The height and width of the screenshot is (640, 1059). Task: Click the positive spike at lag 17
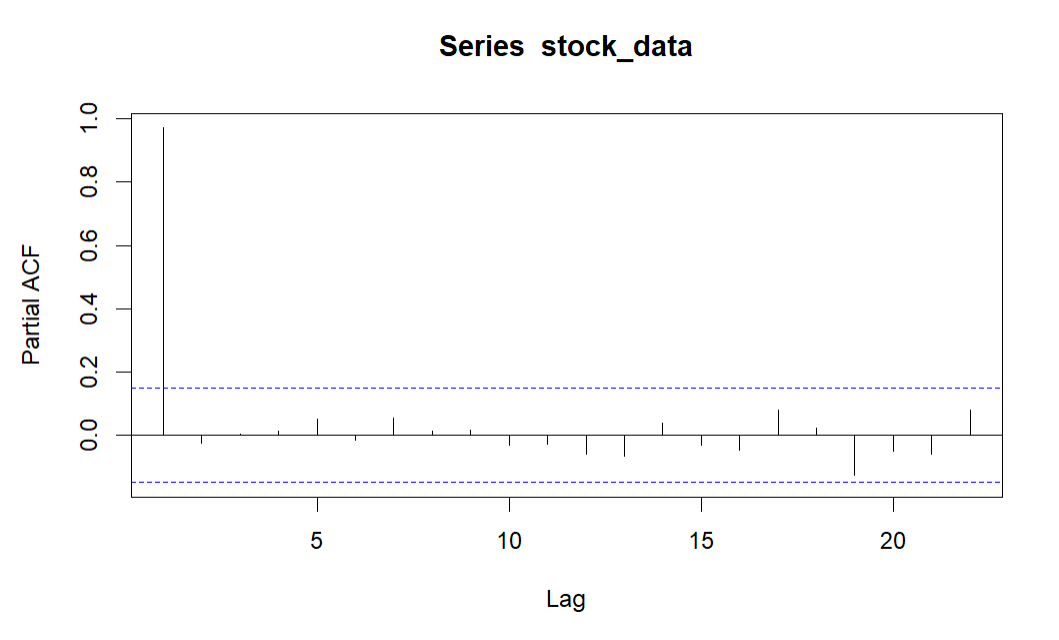[x=778, y=423]
